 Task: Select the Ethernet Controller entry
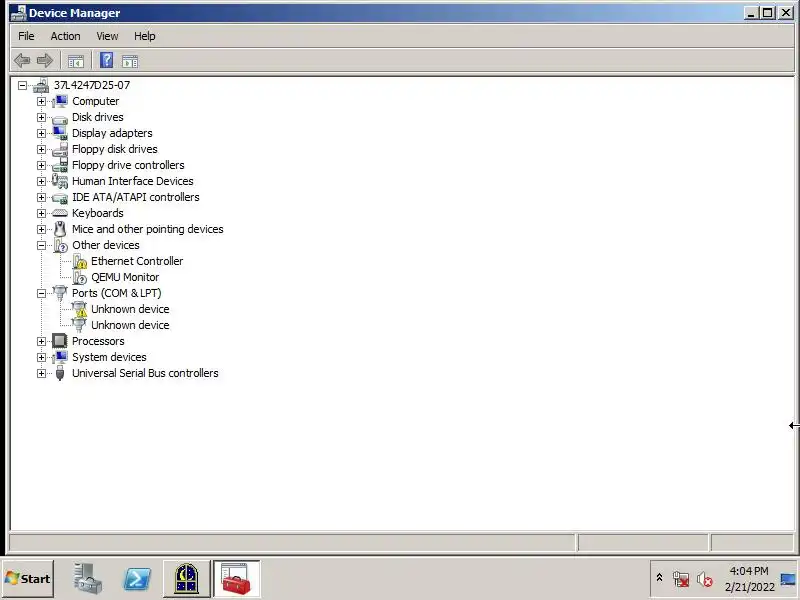click(x=137, y=261)
